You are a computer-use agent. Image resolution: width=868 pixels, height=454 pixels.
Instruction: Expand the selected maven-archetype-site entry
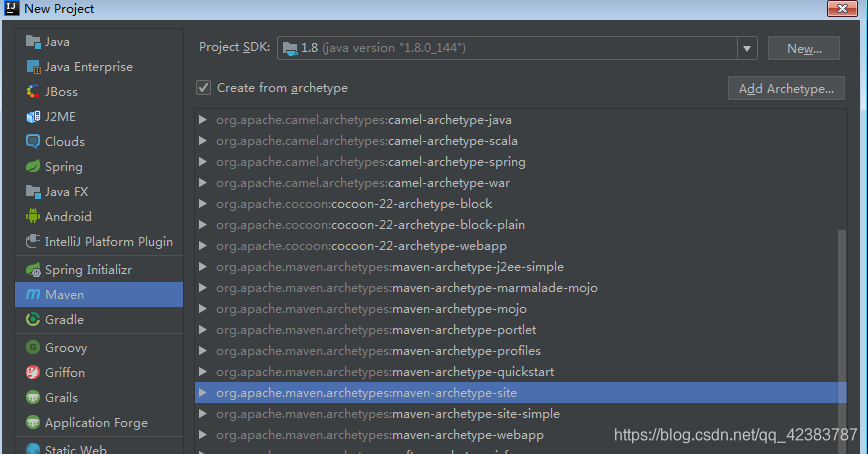pos(203,393)
